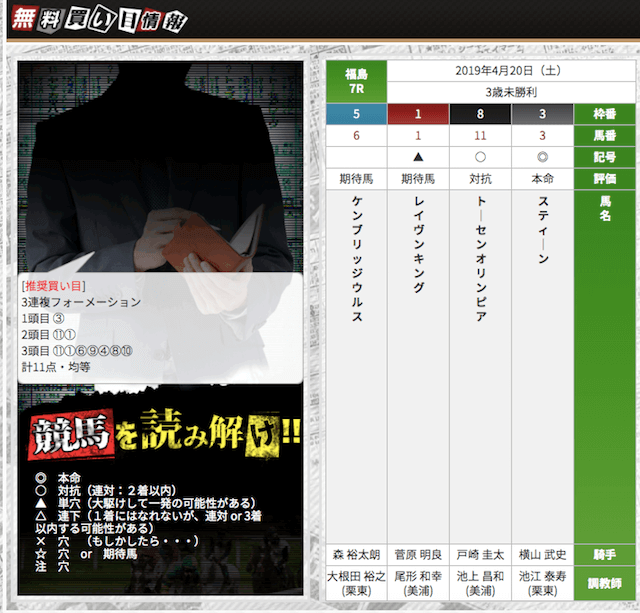Click the gray frame number 3 cell
This screenshot has height=613, width=640.
coord(542,114)
